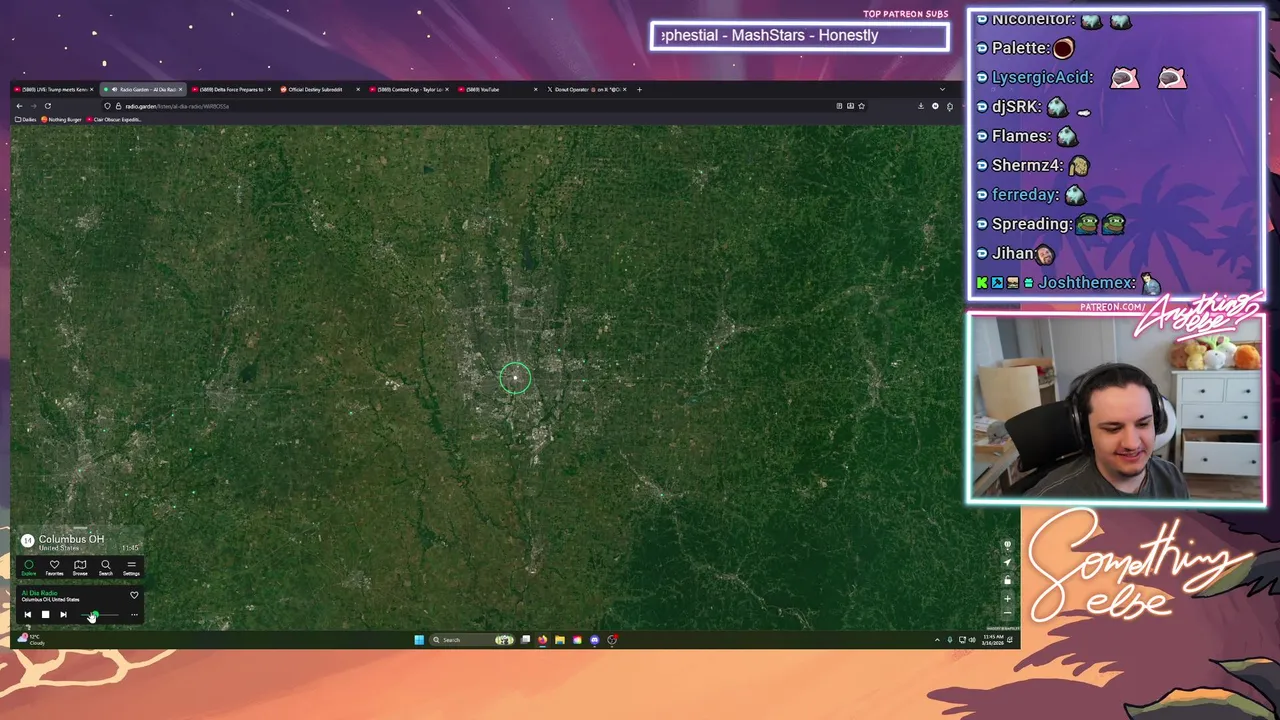
Task: Switch to Official Destiny Subreddit tab
Action: (320, 89)
